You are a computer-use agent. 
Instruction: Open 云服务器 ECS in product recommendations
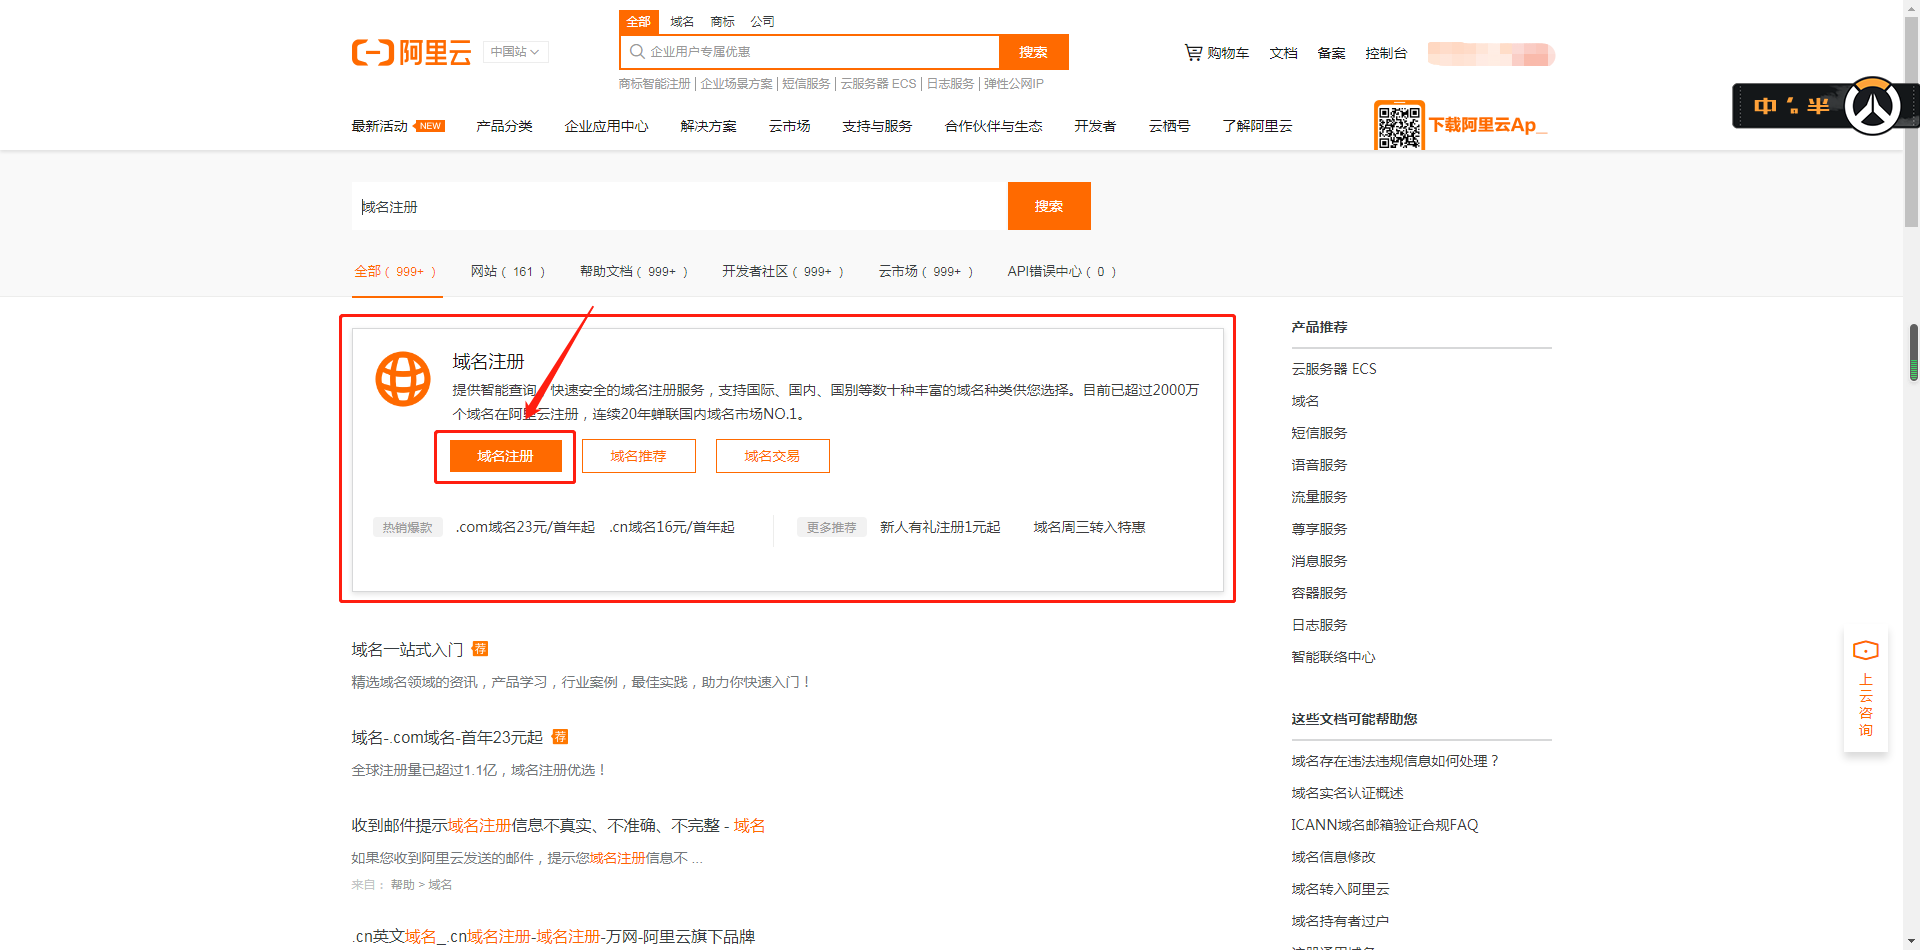click(1334, 369)
